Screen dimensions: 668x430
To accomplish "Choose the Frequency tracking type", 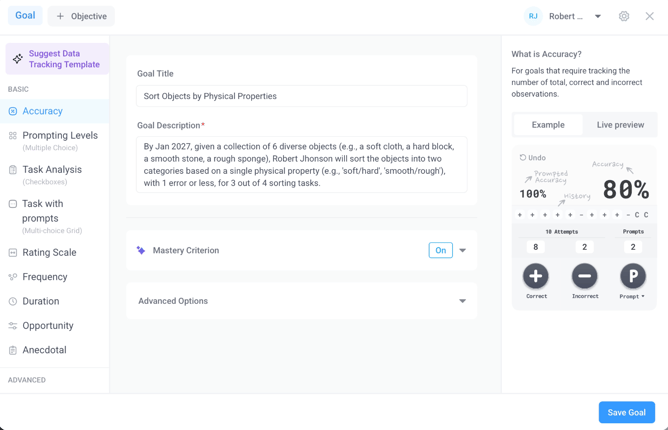I will (45, 277).
